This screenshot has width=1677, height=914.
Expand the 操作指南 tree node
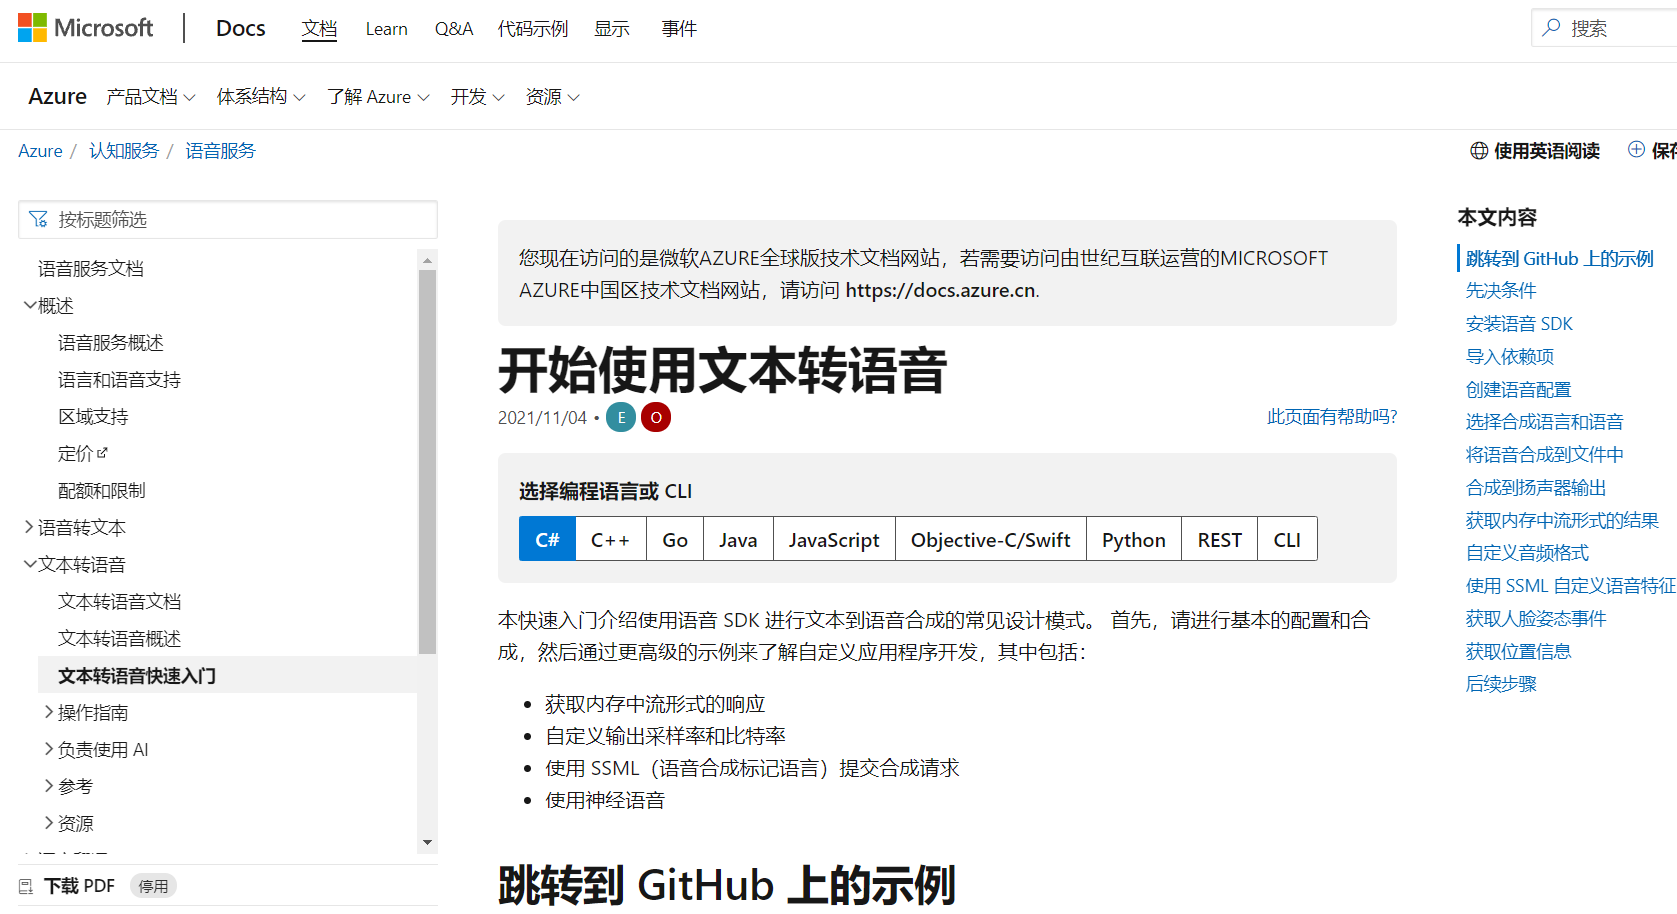(x=49, y=712)
